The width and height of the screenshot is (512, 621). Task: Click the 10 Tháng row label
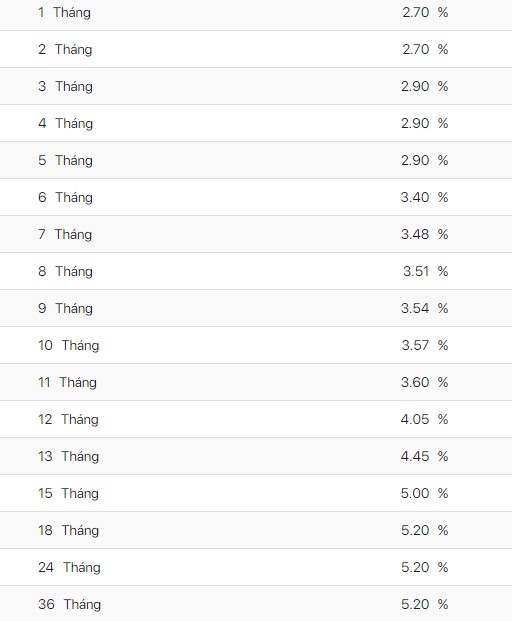pyautogui.click(x=69, y=346)
